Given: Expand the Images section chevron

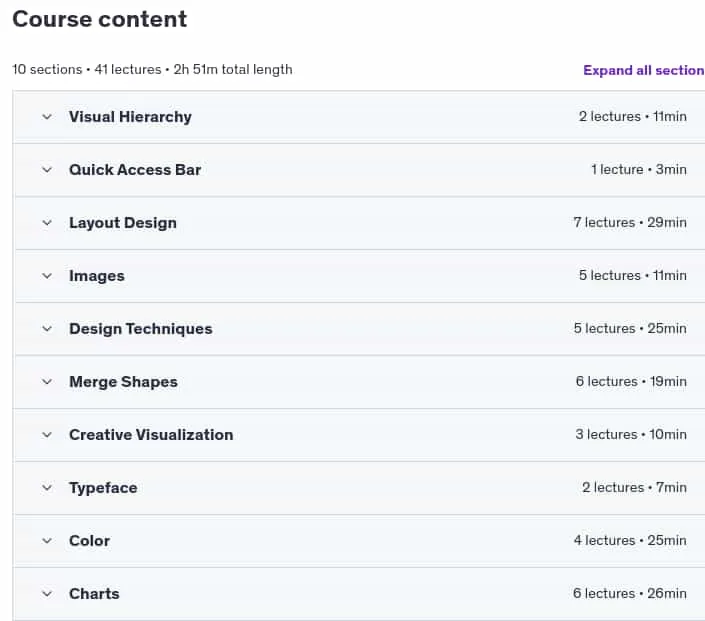Looking at the screenshot, I should pos(47,276).
